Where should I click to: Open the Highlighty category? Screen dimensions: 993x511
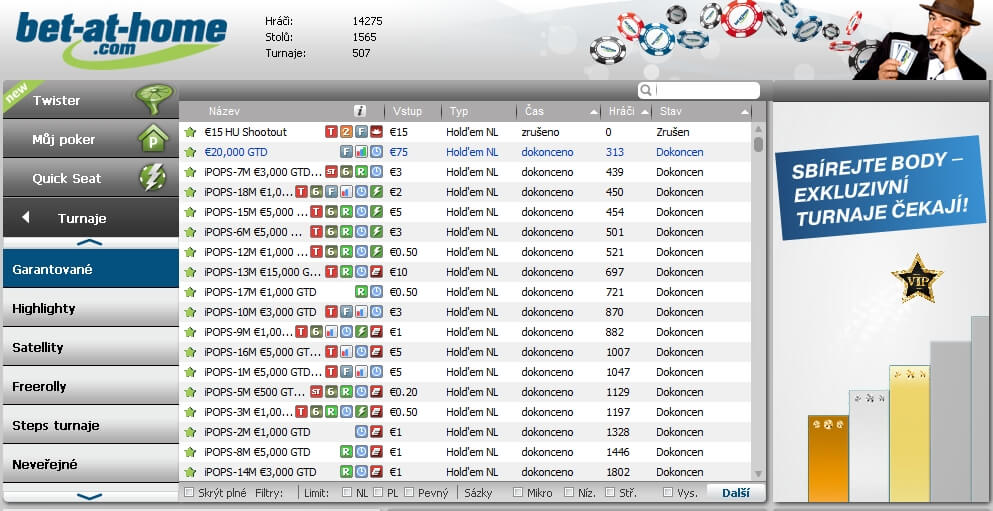click(91, 308)
